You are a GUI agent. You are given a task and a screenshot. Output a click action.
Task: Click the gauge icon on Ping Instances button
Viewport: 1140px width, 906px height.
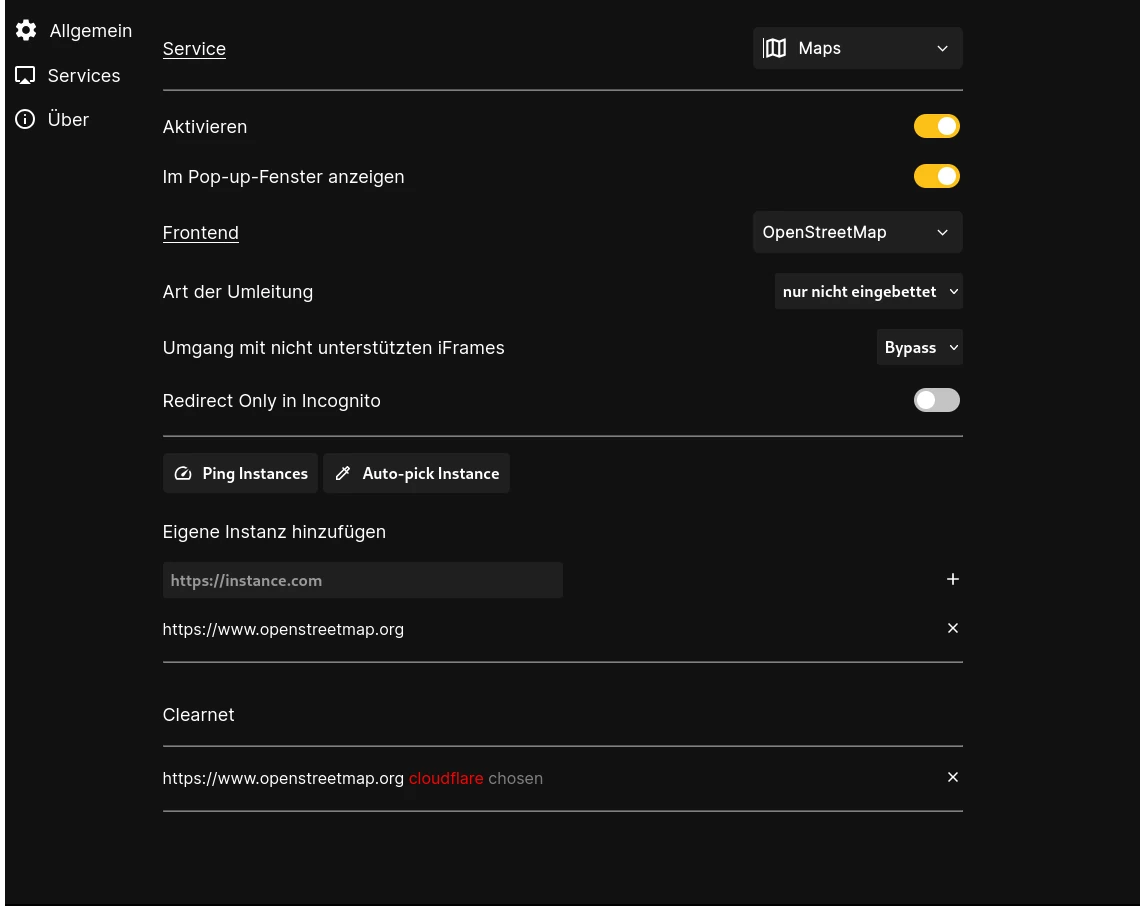point(183,473)
